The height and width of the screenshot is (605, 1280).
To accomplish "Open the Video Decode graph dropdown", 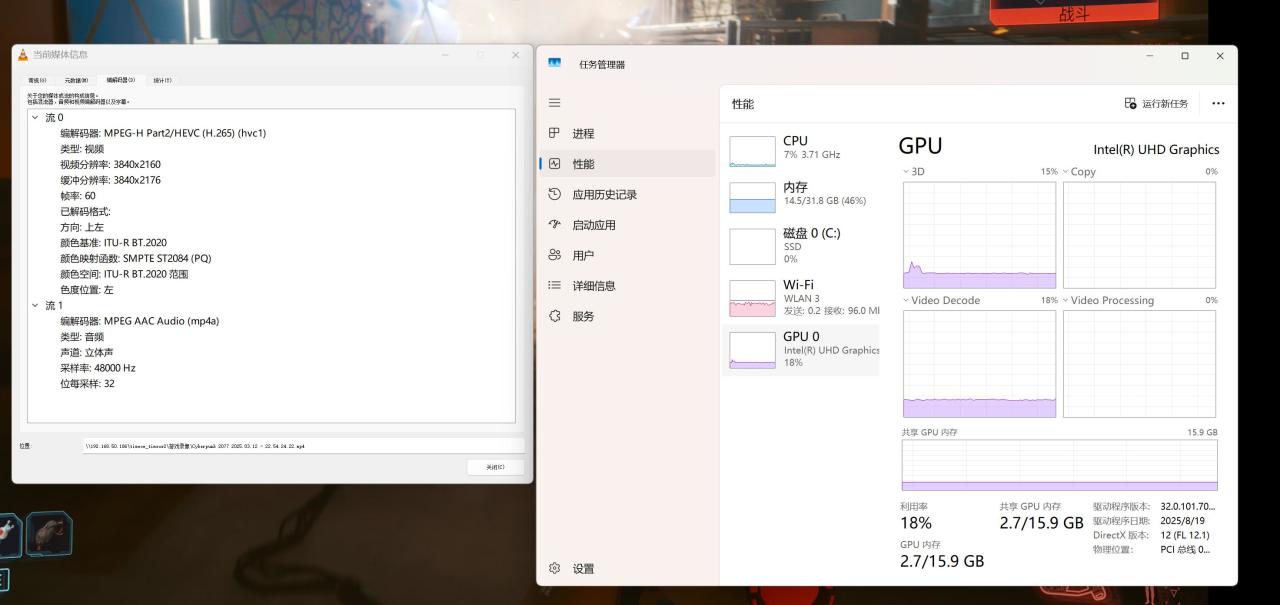I will tap(906, 300).
